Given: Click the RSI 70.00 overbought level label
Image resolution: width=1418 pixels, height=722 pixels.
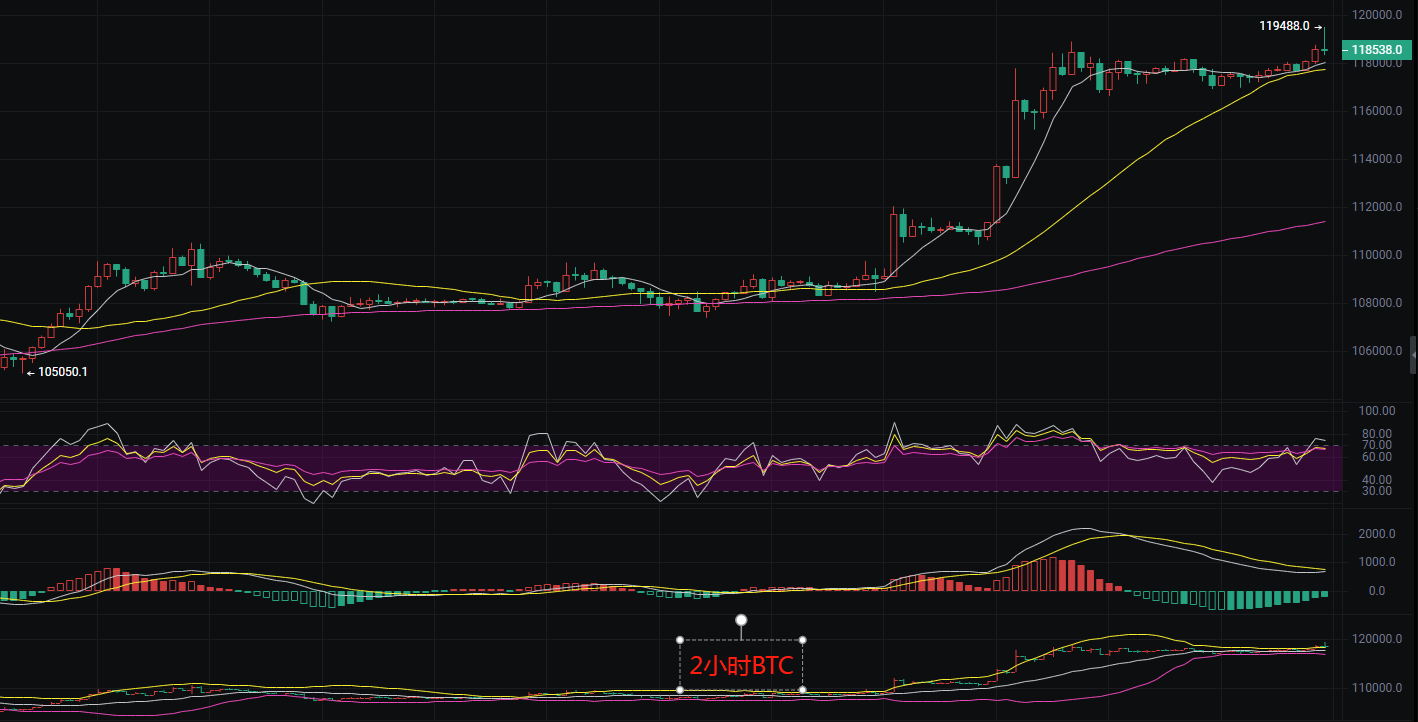Looking at the screenshot, I should point(1376,445).
